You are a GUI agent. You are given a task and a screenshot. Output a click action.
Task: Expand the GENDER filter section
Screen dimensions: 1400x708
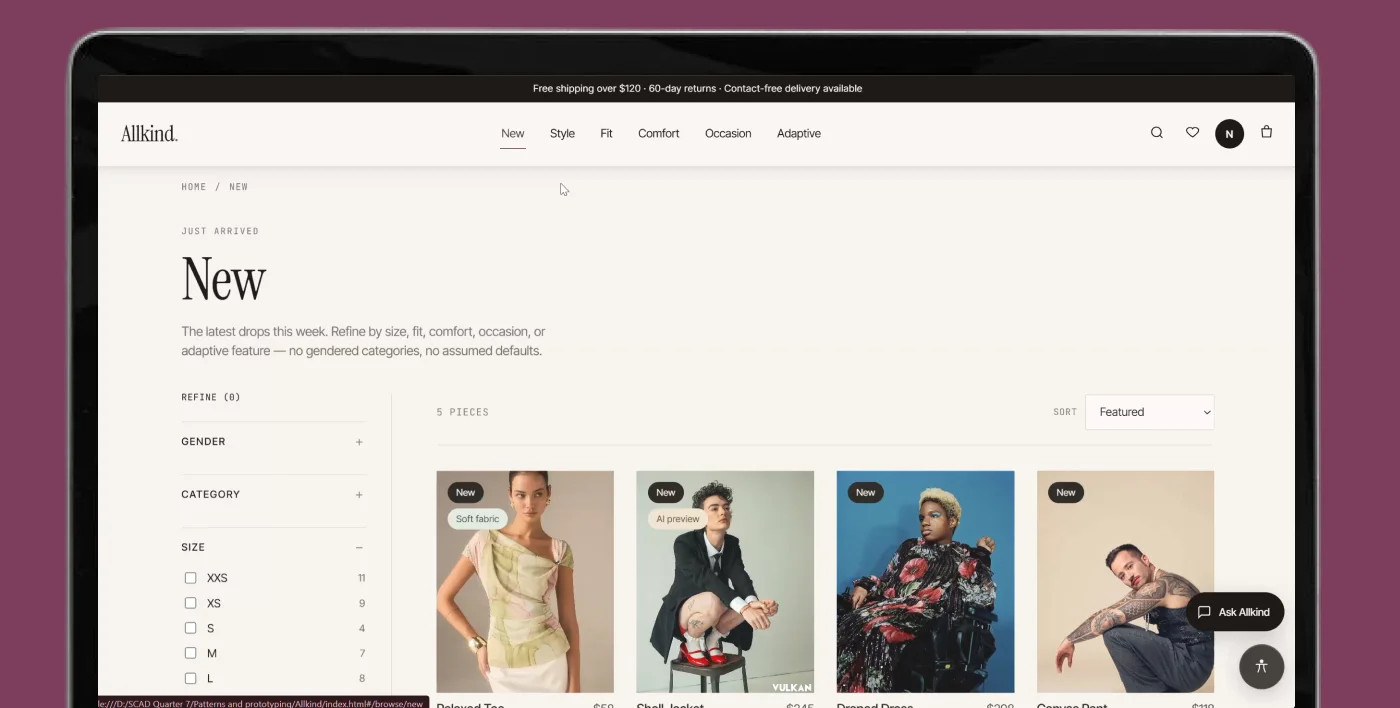click(273, 442)
